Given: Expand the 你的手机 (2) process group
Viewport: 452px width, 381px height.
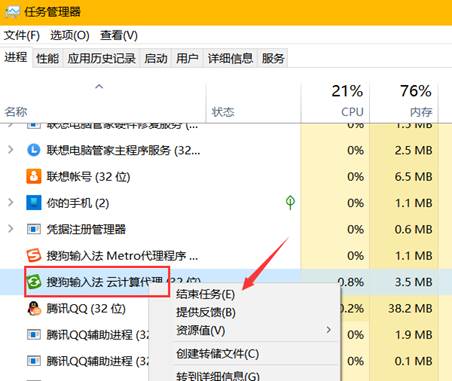Looking at the screenshot, I should click(x=10, y=203).
